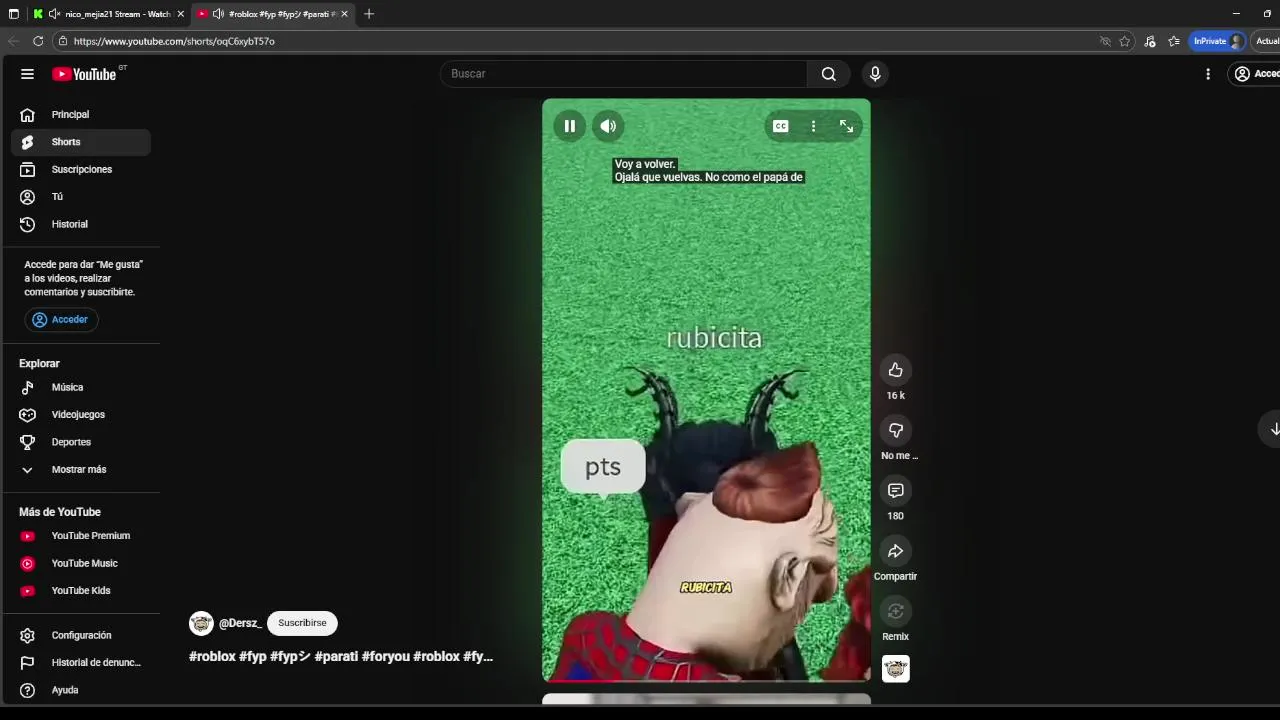Open the sound source thumbnail below Remix
1280x720 pixels.
coord(895,669)
